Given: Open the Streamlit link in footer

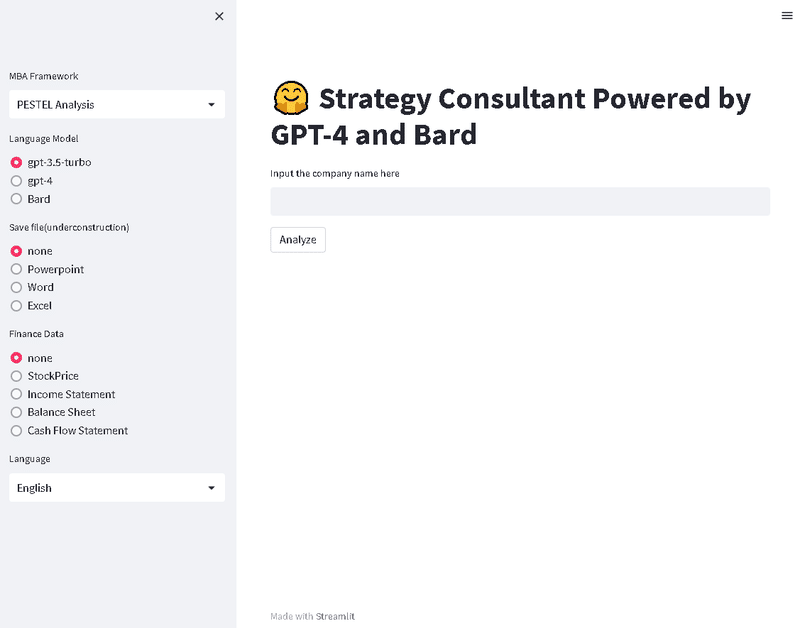Looking at the screenshot, I should pyautogui.click(x=335, y=616).
